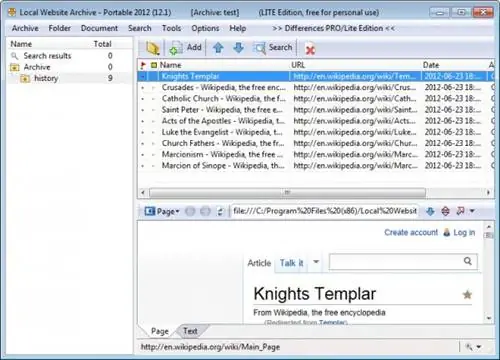
Task: Click the Wikipedia search input field
Action: [x=396, y=261]
